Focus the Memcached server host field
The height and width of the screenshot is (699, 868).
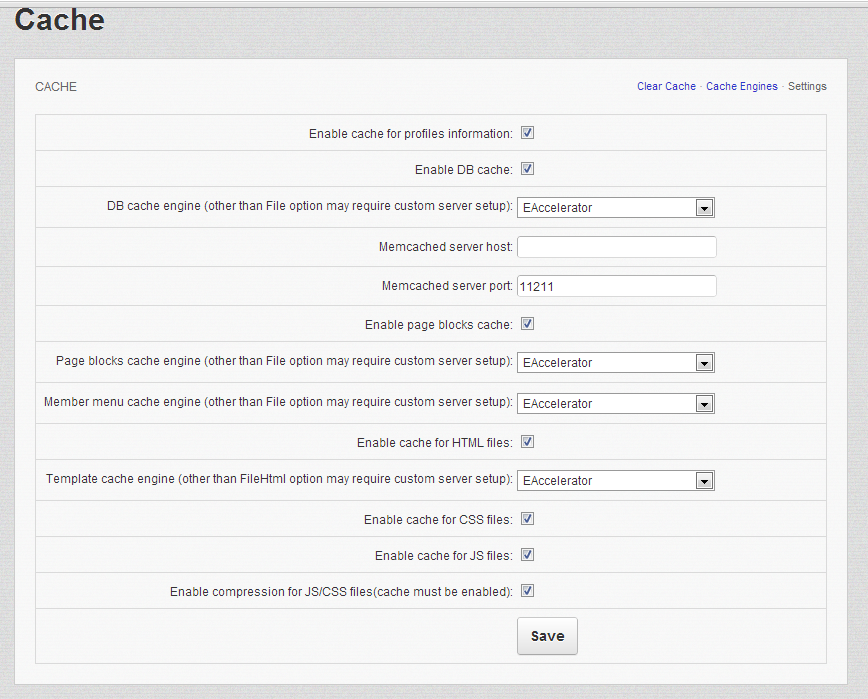click(x=616, y=247)
